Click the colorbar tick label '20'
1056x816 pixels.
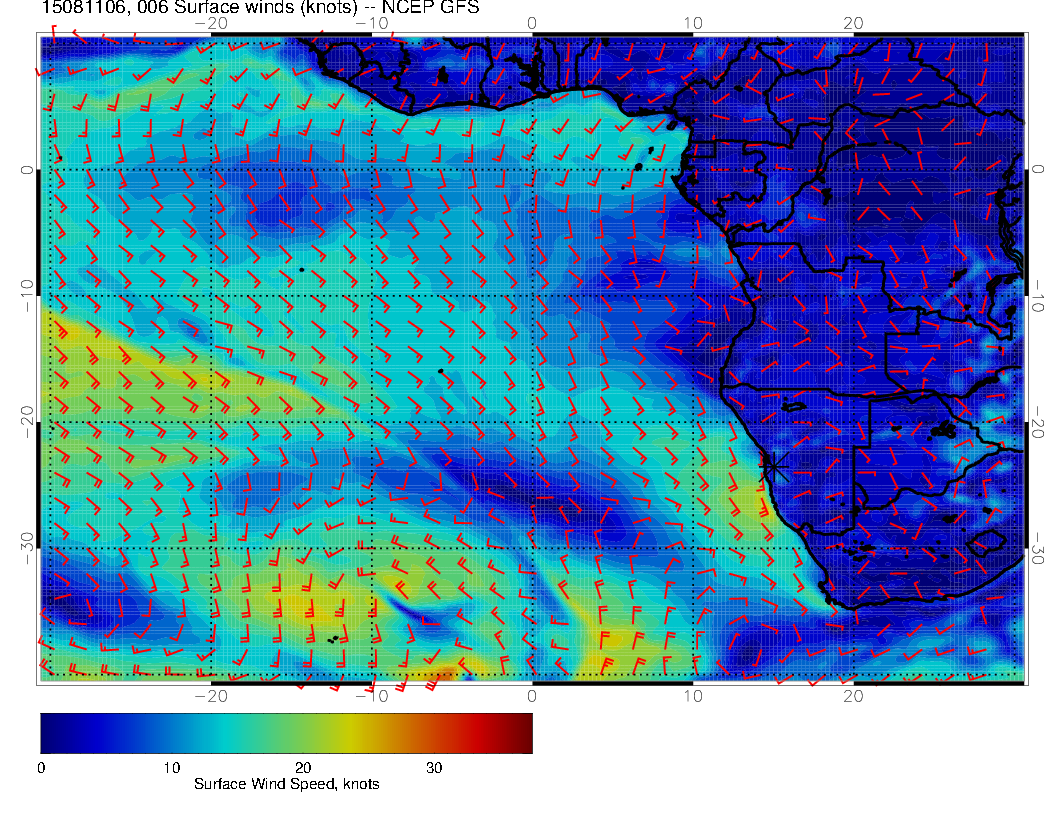coord(303,768)
